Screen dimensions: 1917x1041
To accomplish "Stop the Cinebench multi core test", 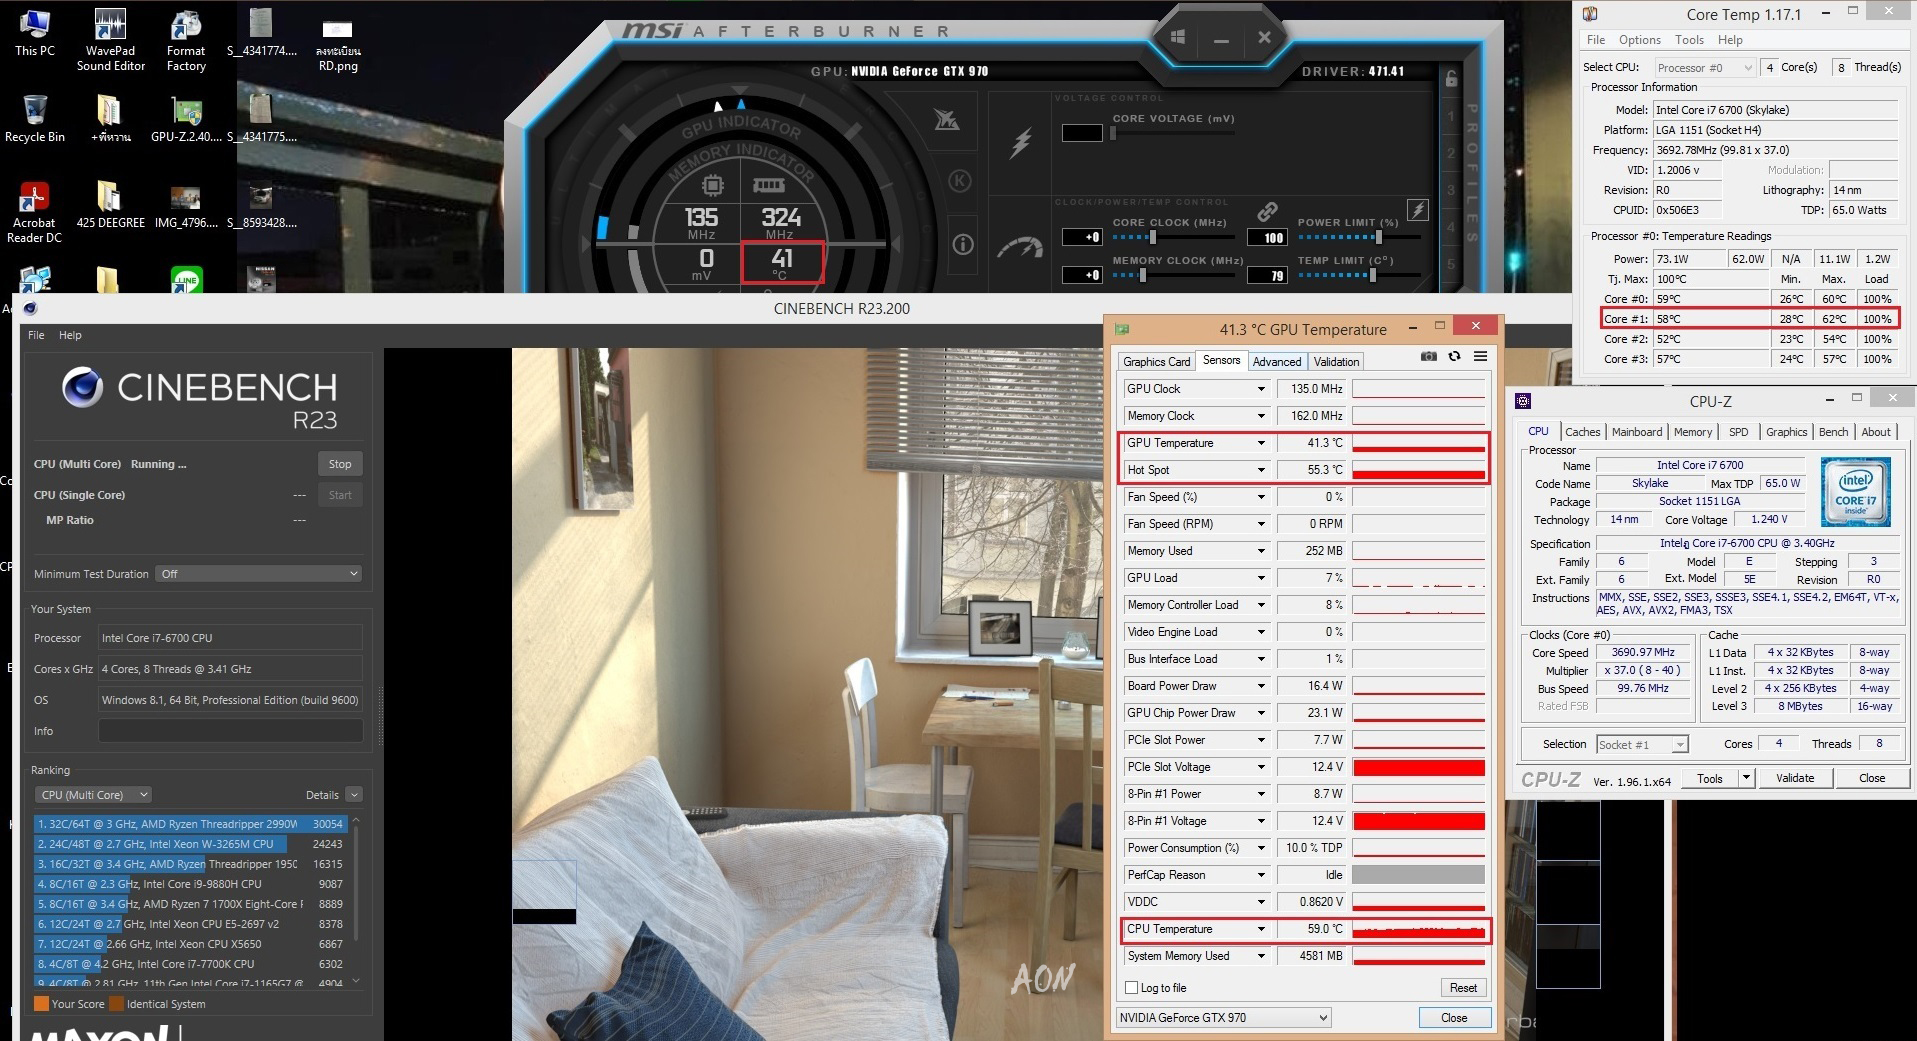I will click(x=340, y=464).
